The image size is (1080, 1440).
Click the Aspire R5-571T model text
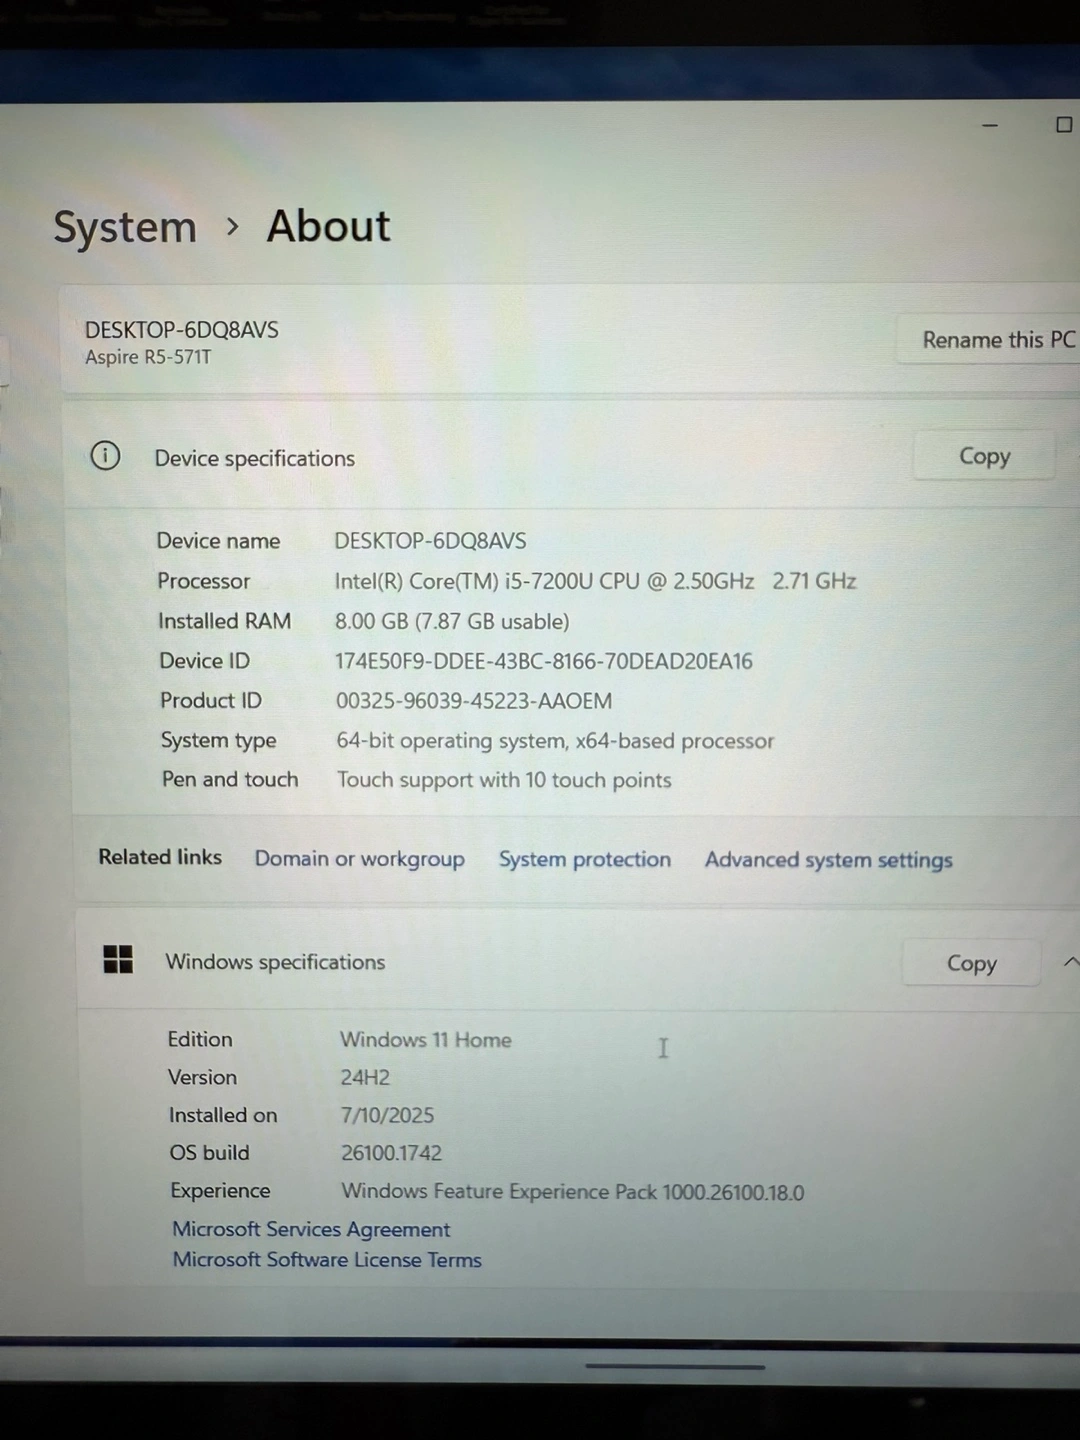pyautogui.click(x=148, y=357)
